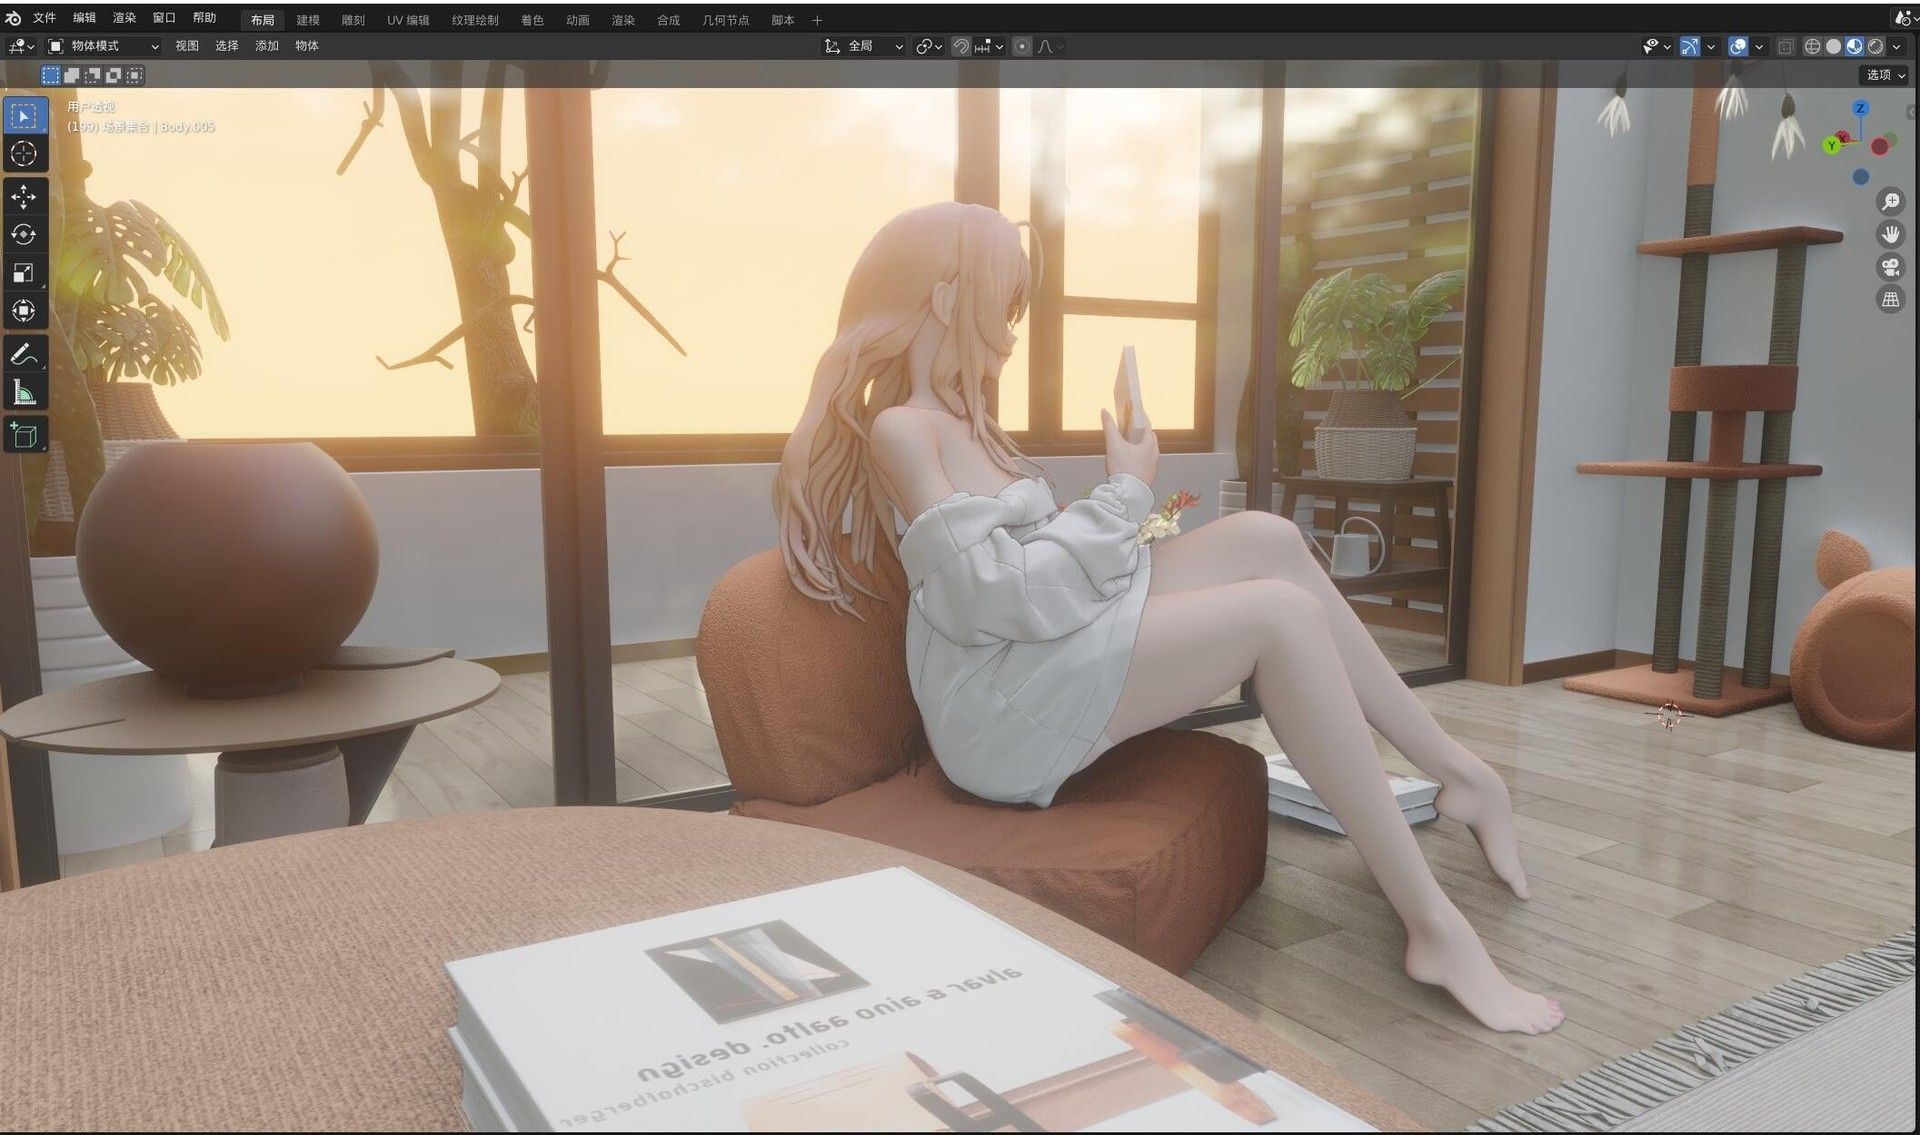The width and height of the screenshot is (1920, 1135).
Task: Activate the Annotate pencil tool
Action: click(x=24, y=354)
